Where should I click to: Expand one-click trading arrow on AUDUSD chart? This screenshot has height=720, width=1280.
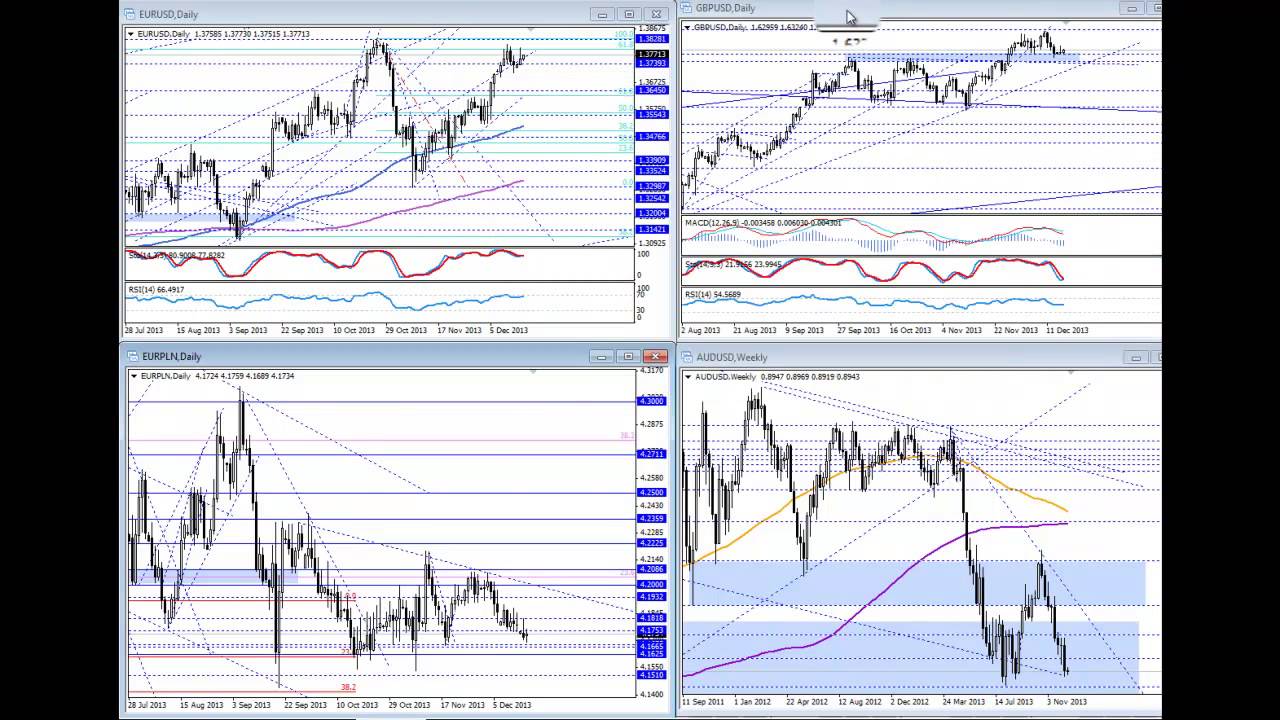689,377
